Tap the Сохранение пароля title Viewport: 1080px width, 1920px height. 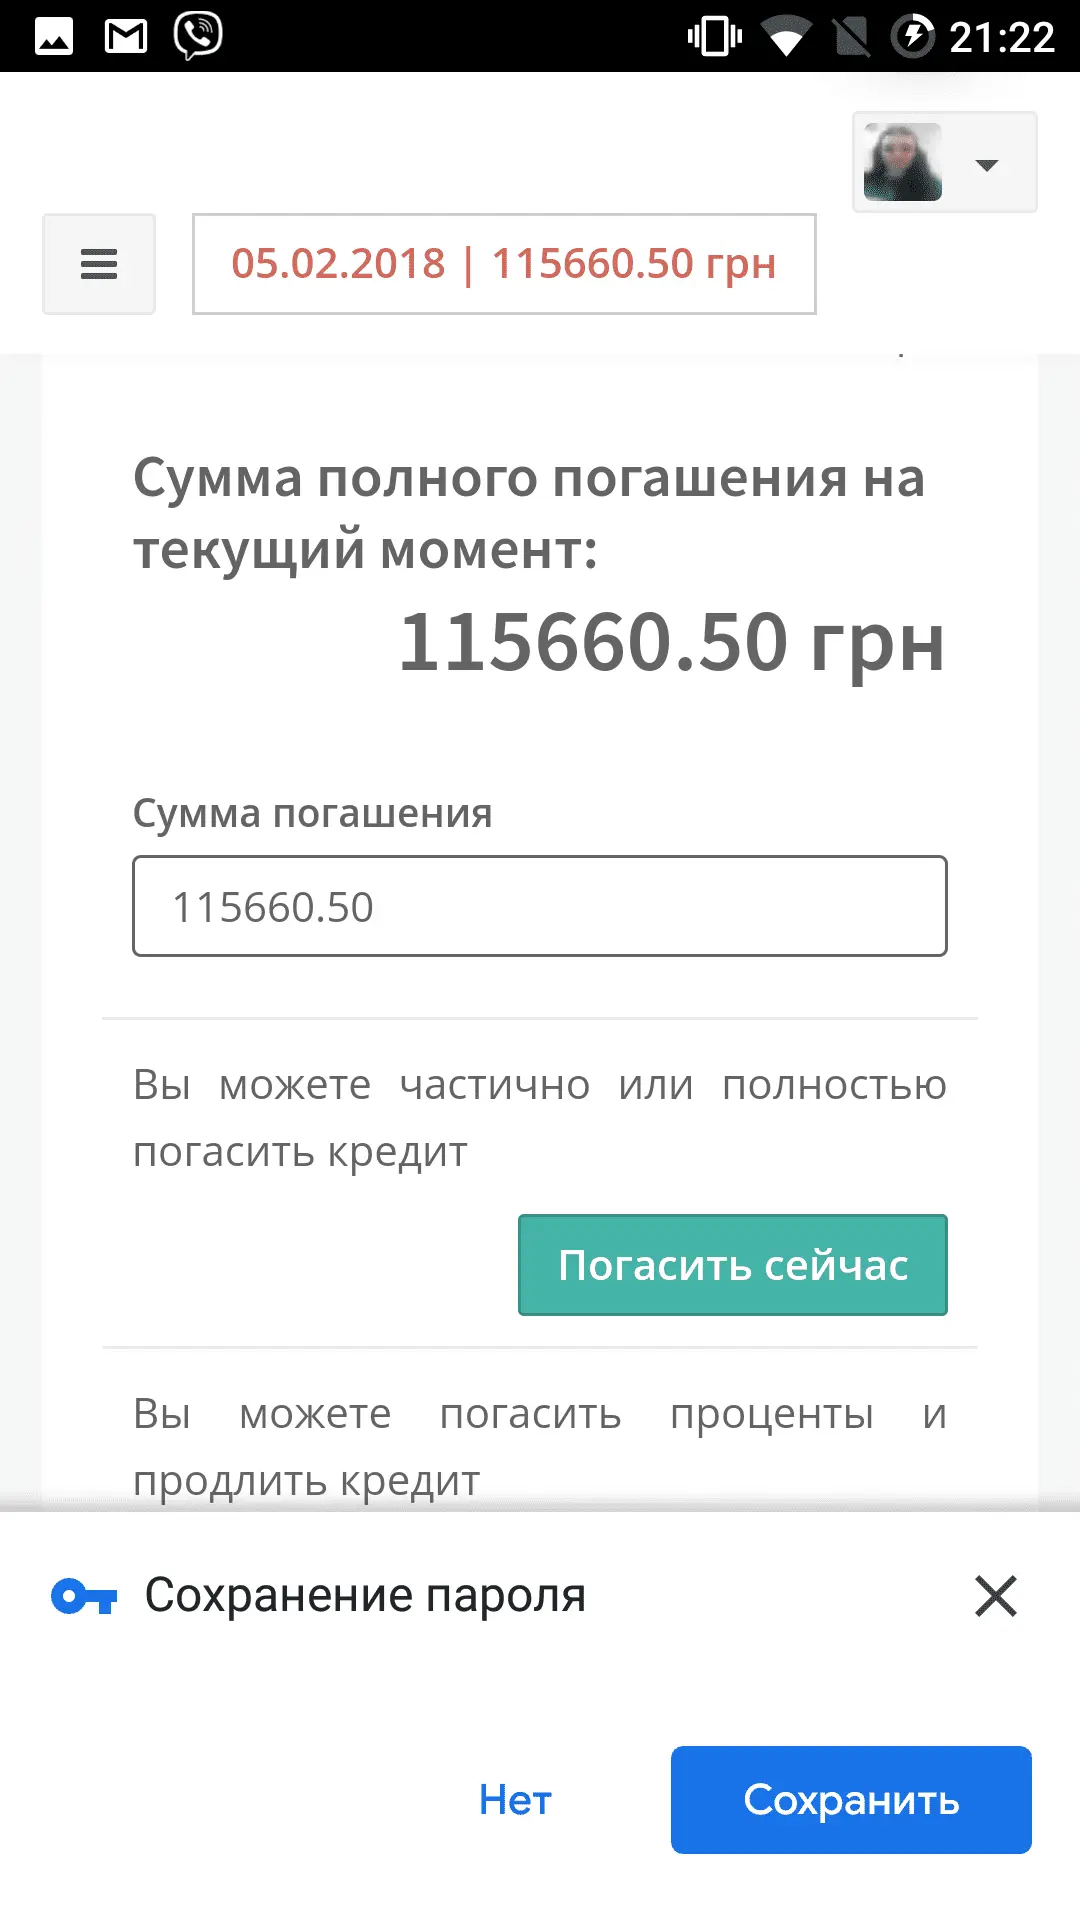pos(365,1596)
